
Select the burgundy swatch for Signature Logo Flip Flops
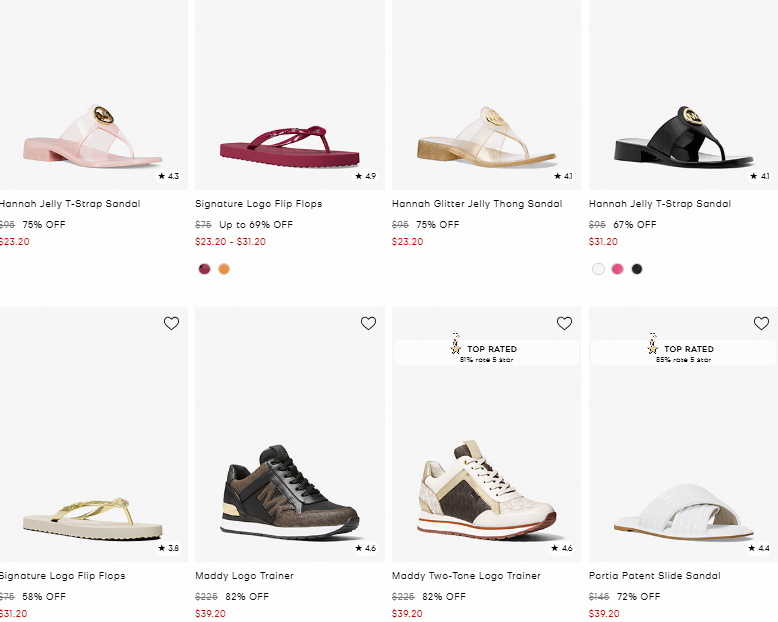coord(205,269)
